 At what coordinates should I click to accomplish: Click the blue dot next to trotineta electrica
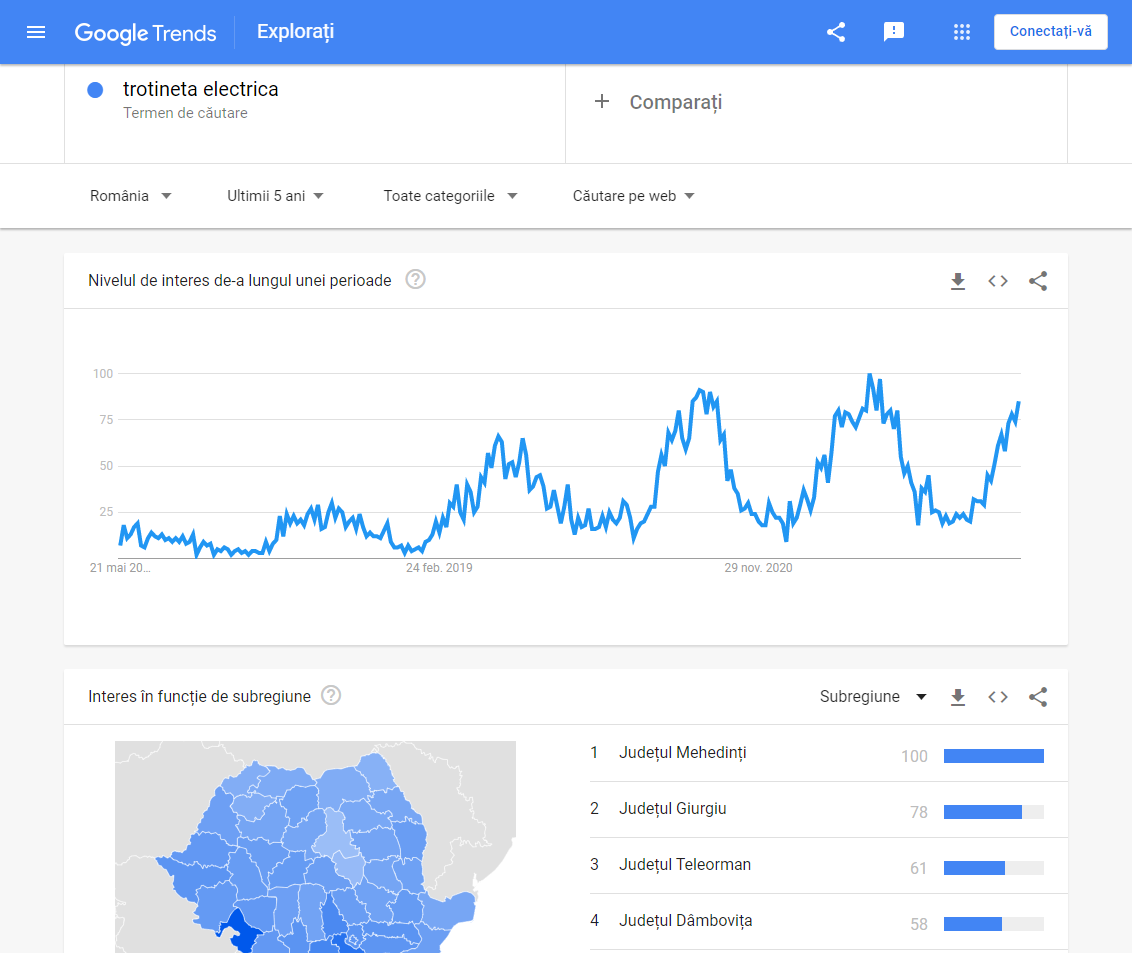pyautogui.click(x=95, y=90)
